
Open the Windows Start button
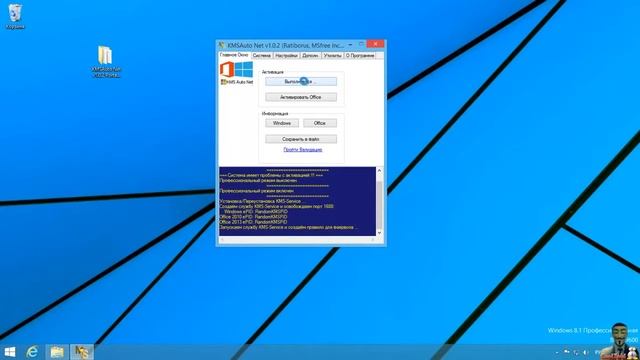click(9, 352)
